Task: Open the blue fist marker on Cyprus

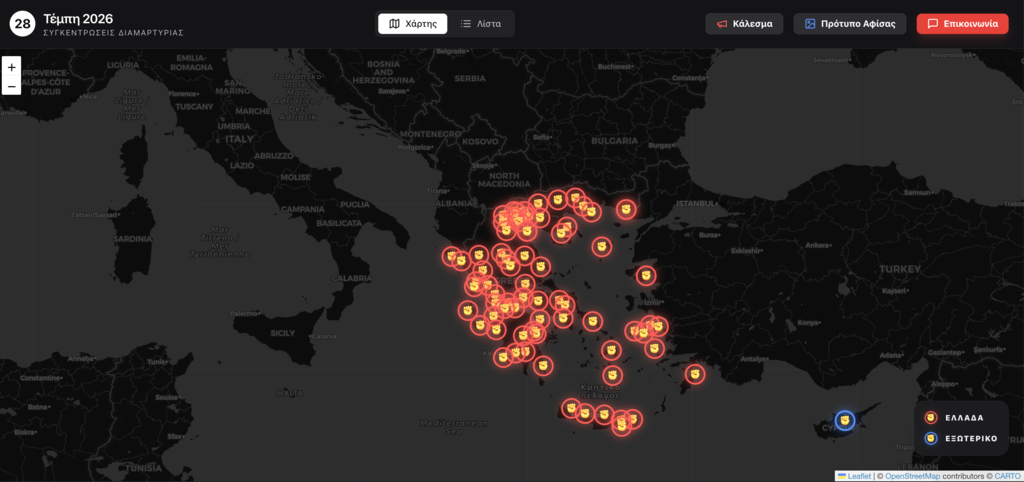Action: [845, 420]
